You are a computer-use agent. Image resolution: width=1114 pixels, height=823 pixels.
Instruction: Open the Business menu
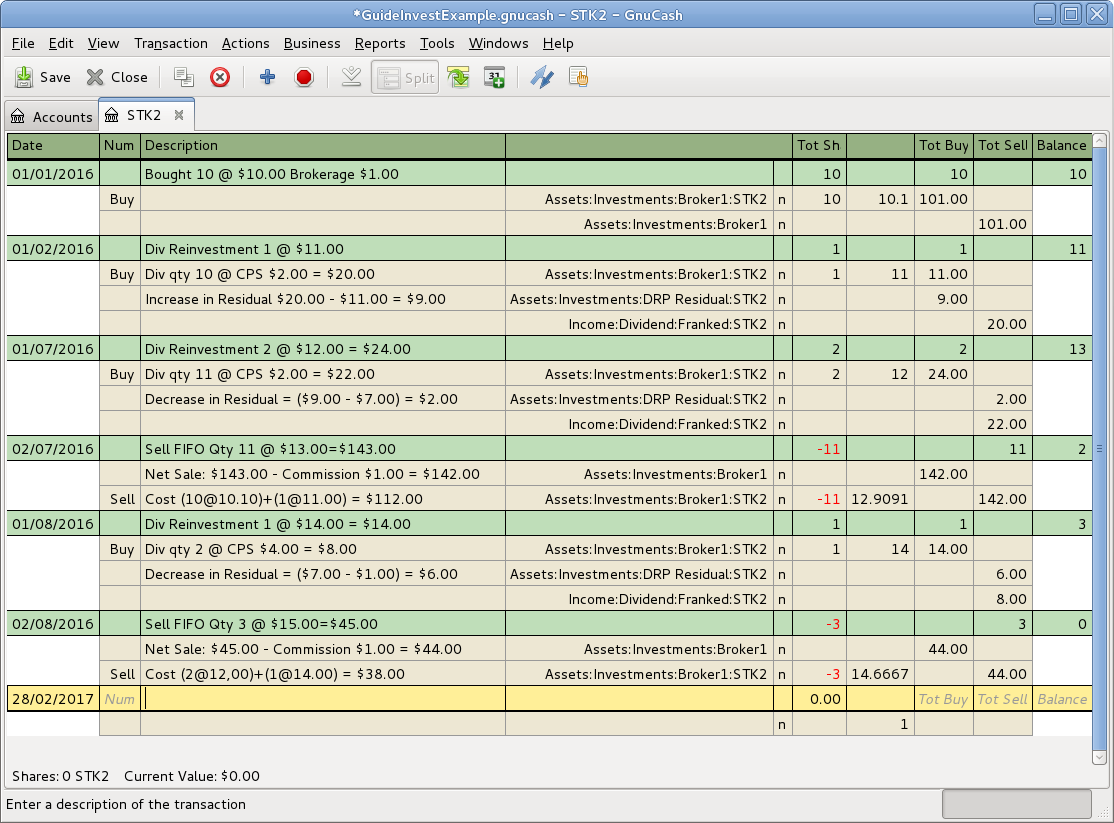[x=312, y=43]
